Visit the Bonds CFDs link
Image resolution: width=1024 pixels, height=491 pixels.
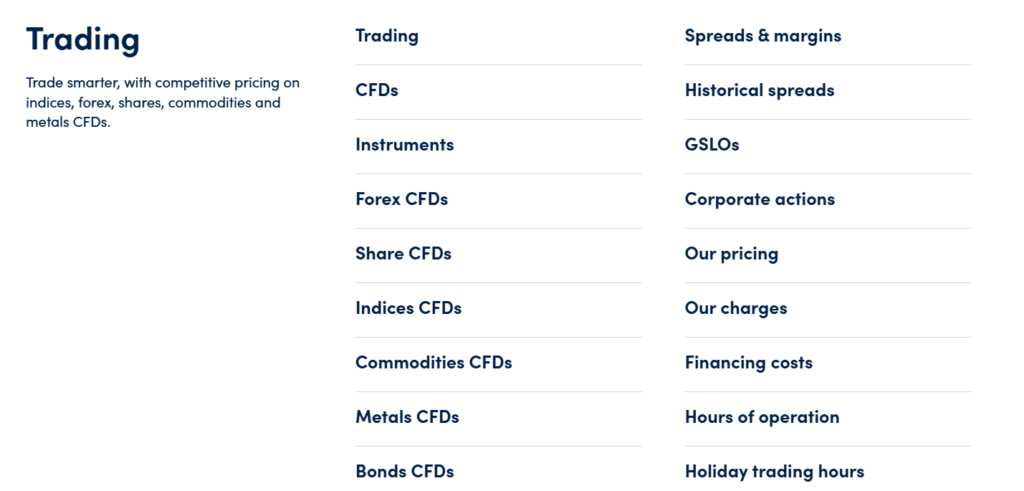[x=404, y=471]
